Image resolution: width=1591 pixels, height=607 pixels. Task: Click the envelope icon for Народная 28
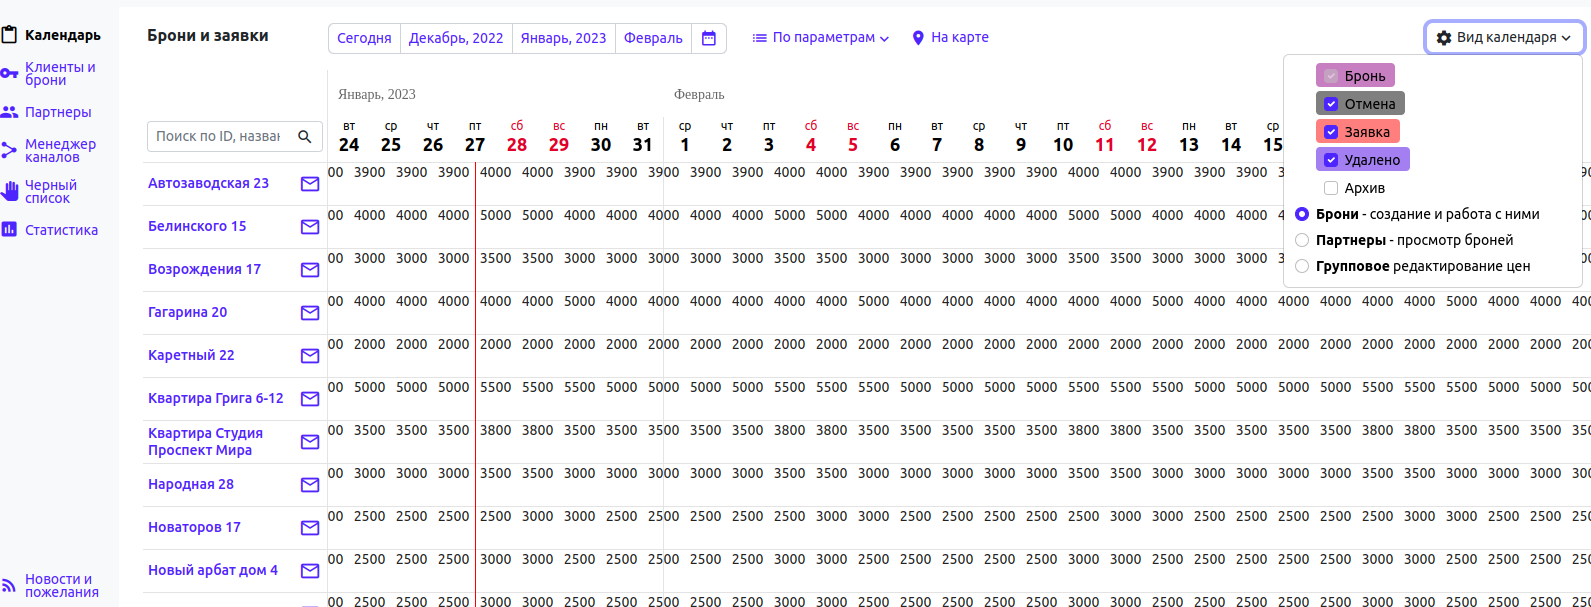coord(310,485)
